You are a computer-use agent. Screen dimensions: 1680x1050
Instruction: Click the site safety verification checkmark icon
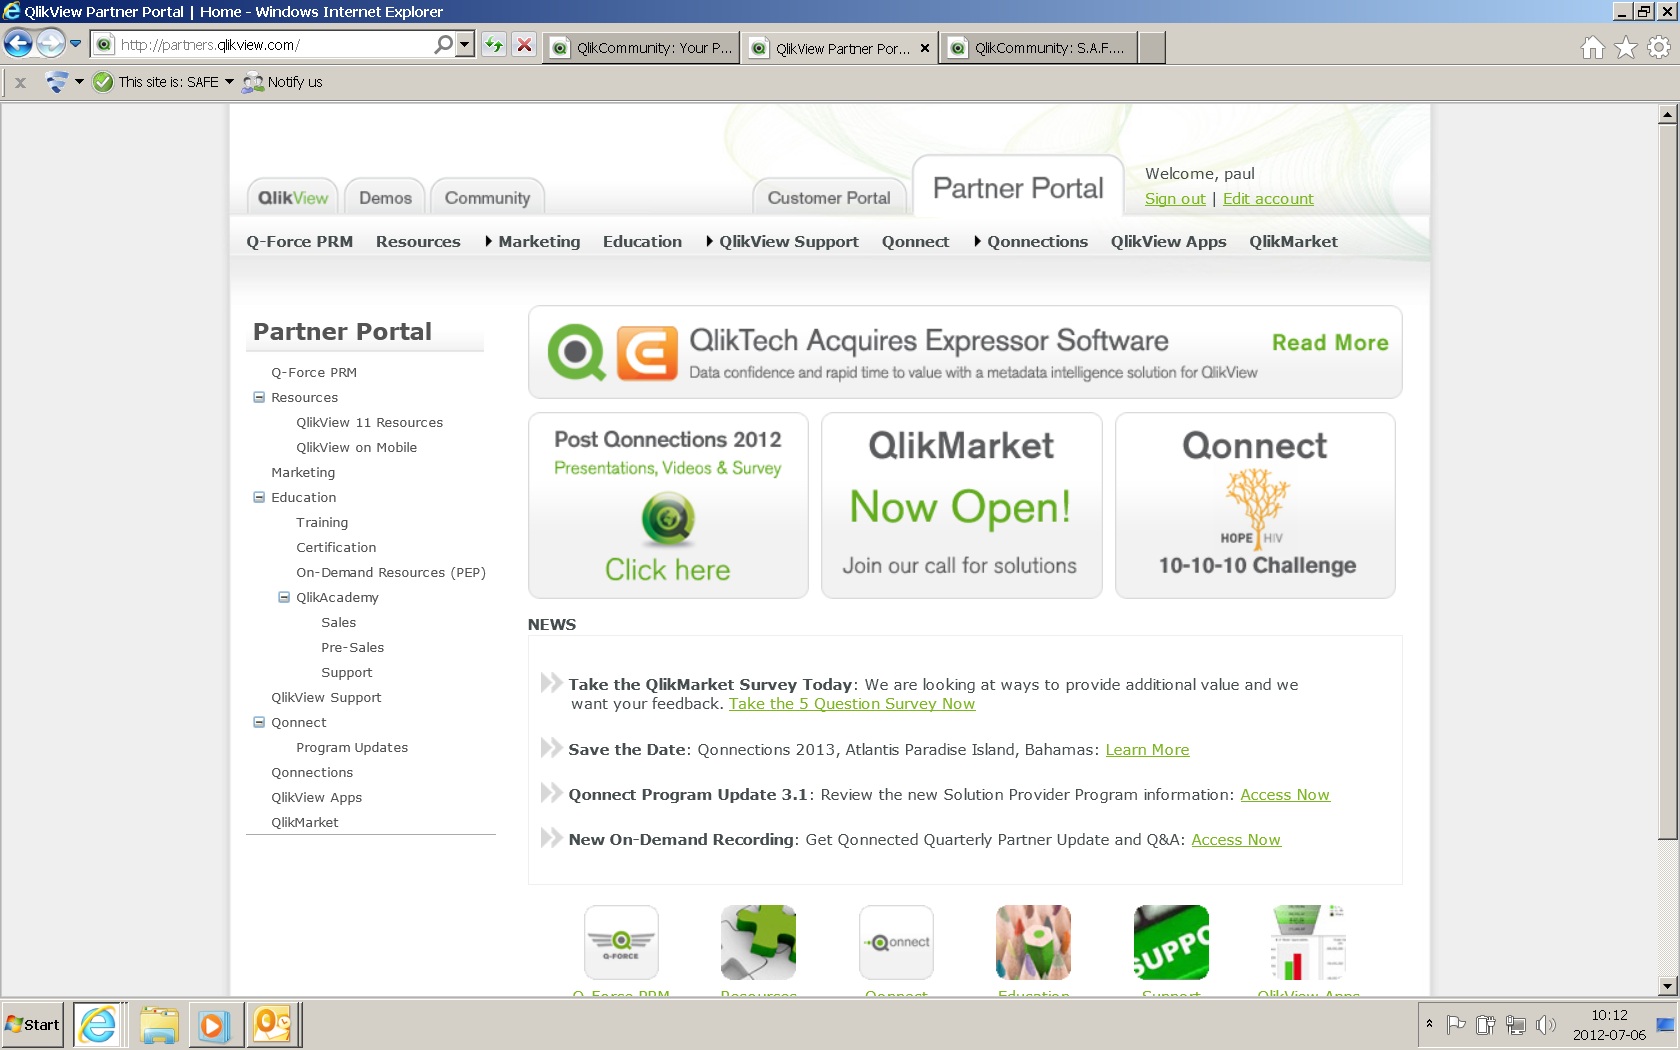(103, 82)
